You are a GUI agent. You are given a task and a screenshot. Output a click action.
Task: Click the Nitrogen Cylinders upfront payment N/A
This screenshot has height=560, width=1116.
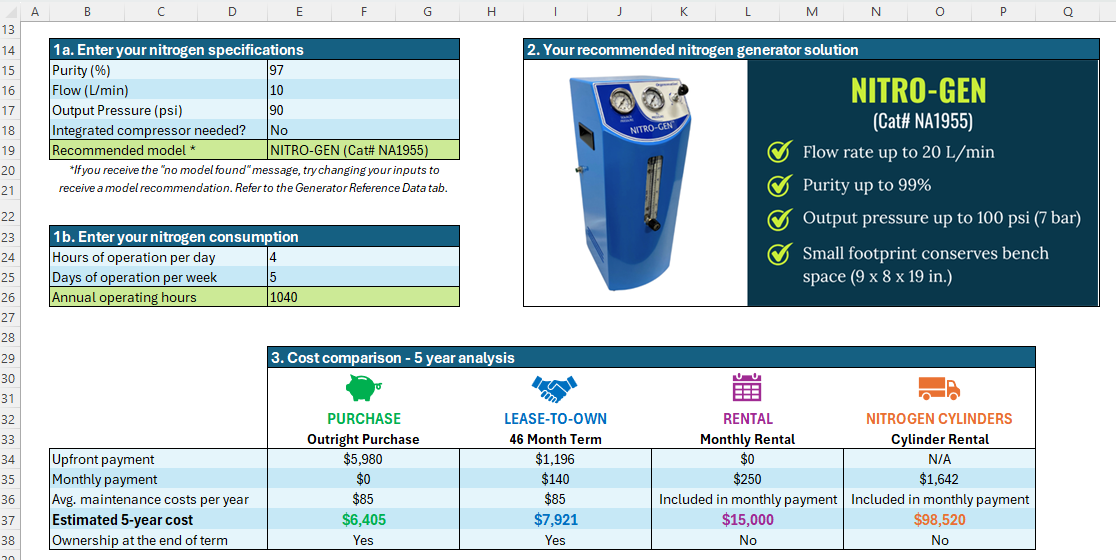(939, 460)
